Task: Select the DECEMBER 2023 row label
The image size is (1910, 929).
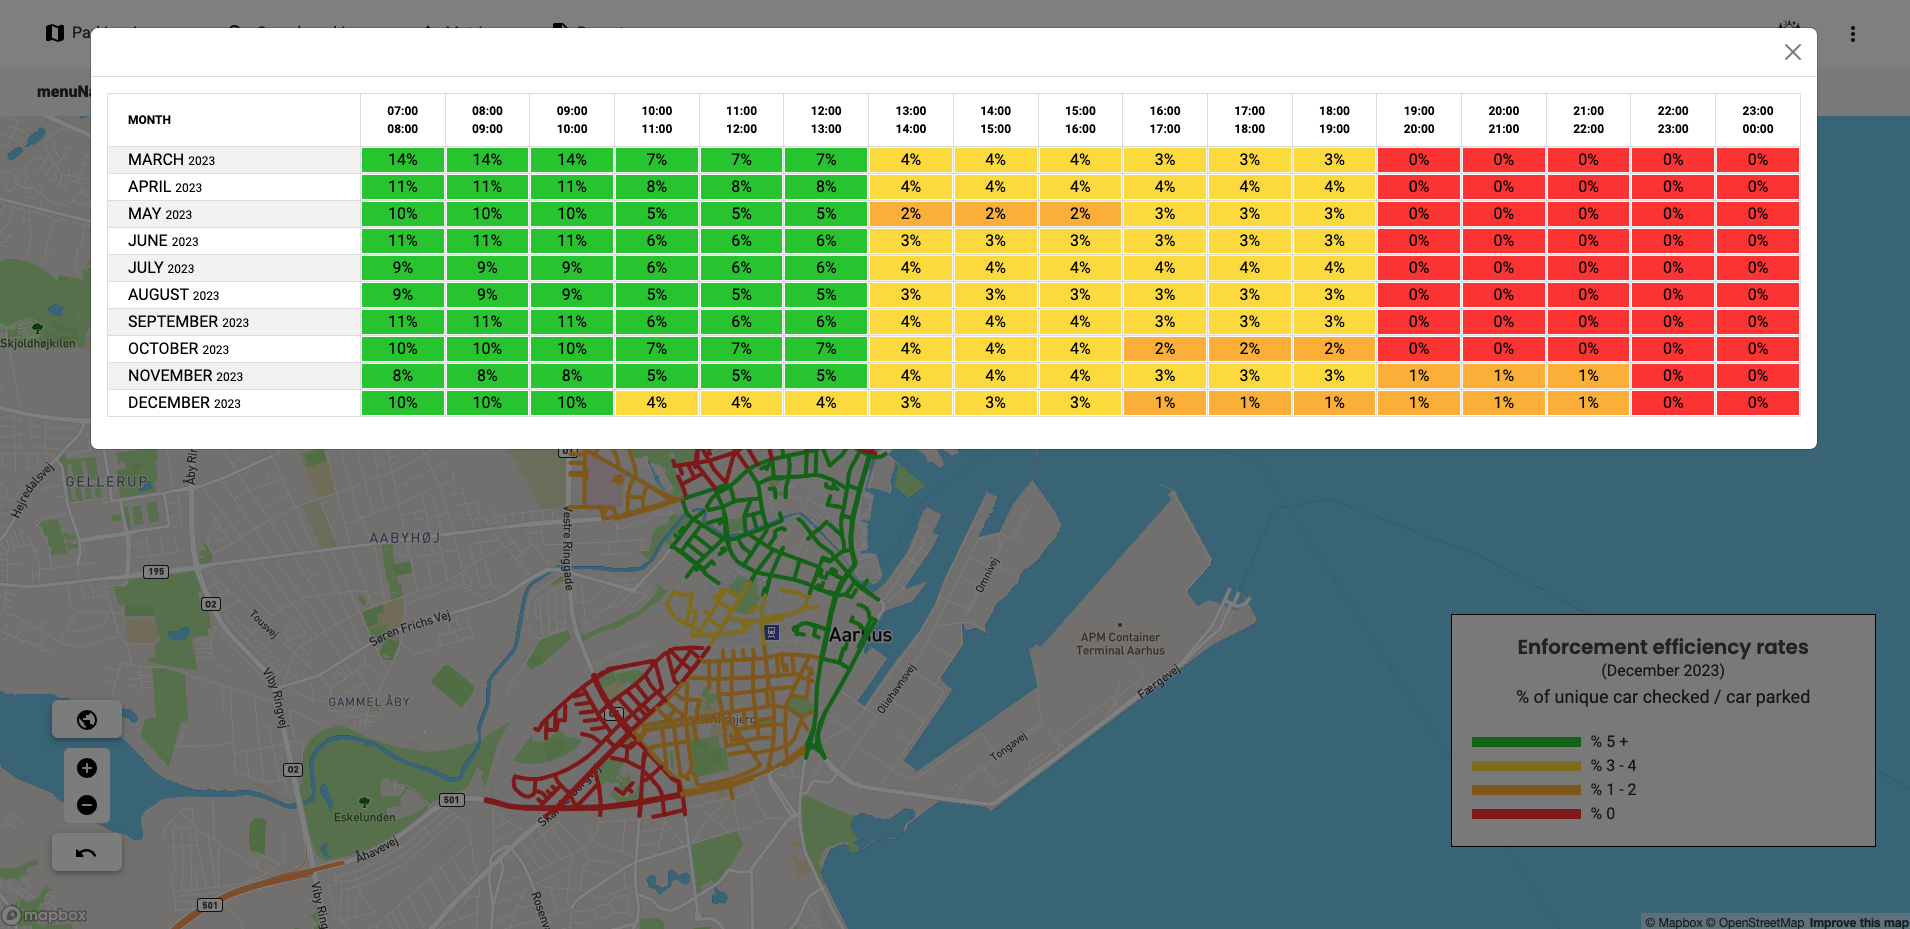Action: [184, 403]
